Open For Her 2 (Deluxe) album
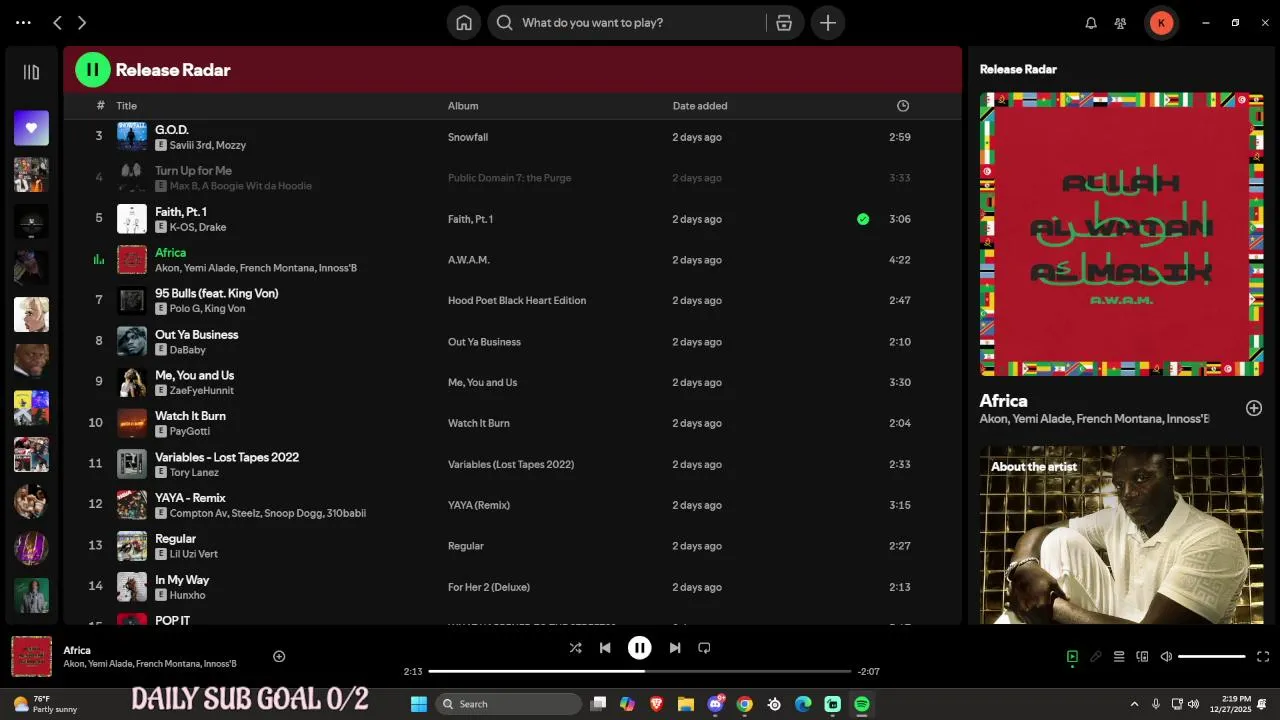 (489, 587)
